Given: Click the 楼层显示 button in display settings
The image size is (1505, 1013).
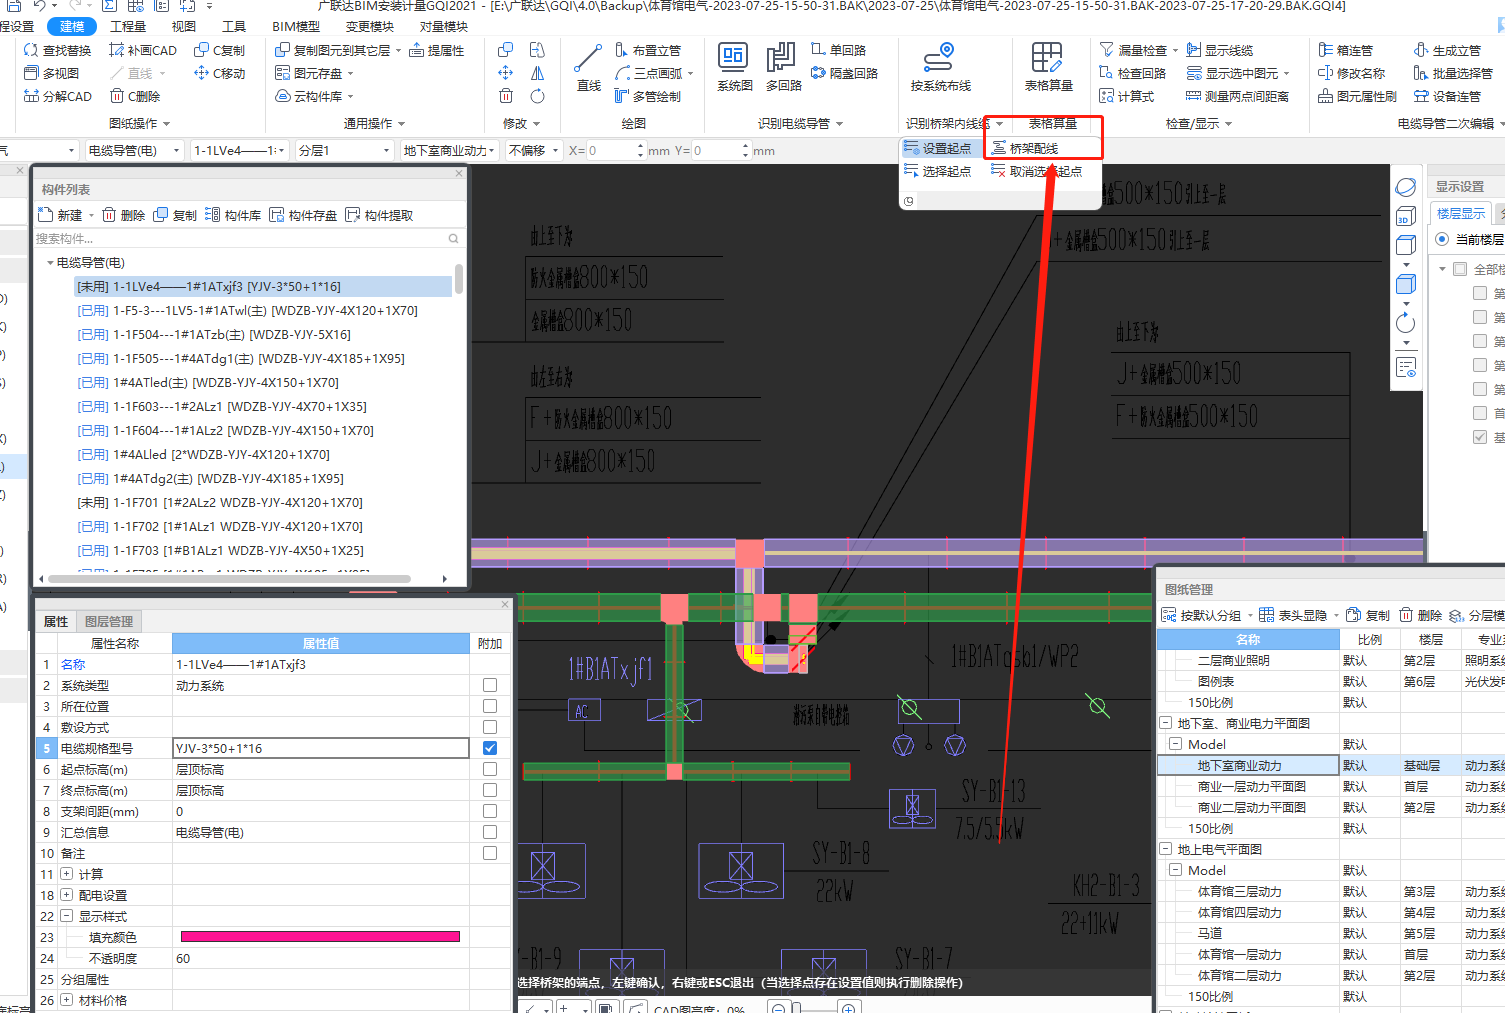Looking at the screenshot, I should pos(1461,213).
